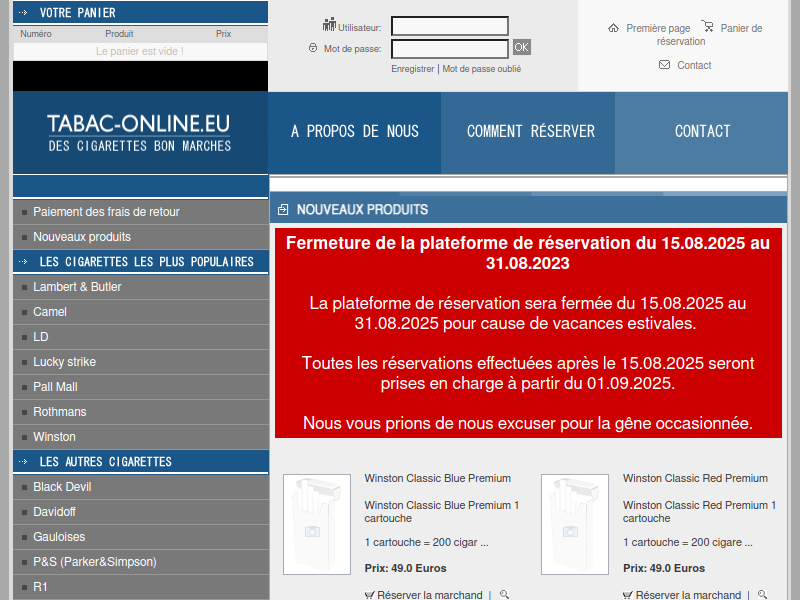
Task: Click 'Prix: 49.0 Euros' of Winston Red
Action: pyautogui.click(x=664, y=568)
